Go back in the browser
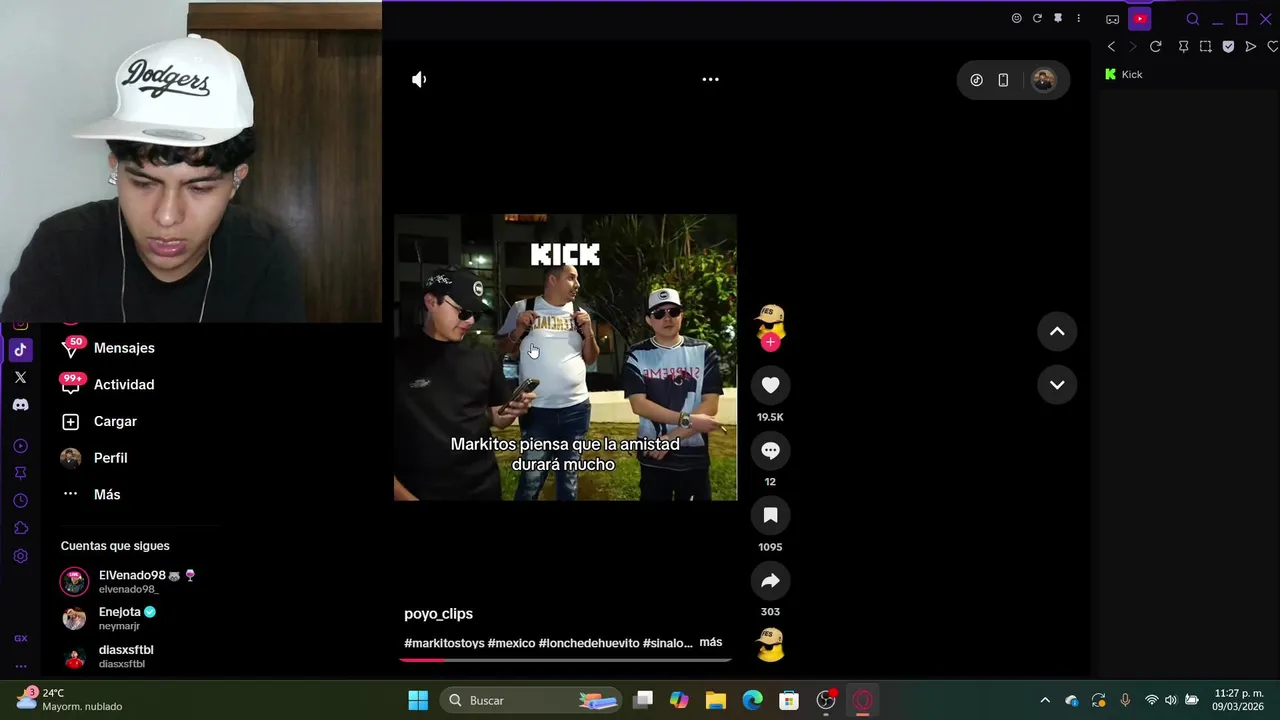 click(1111, 47)
